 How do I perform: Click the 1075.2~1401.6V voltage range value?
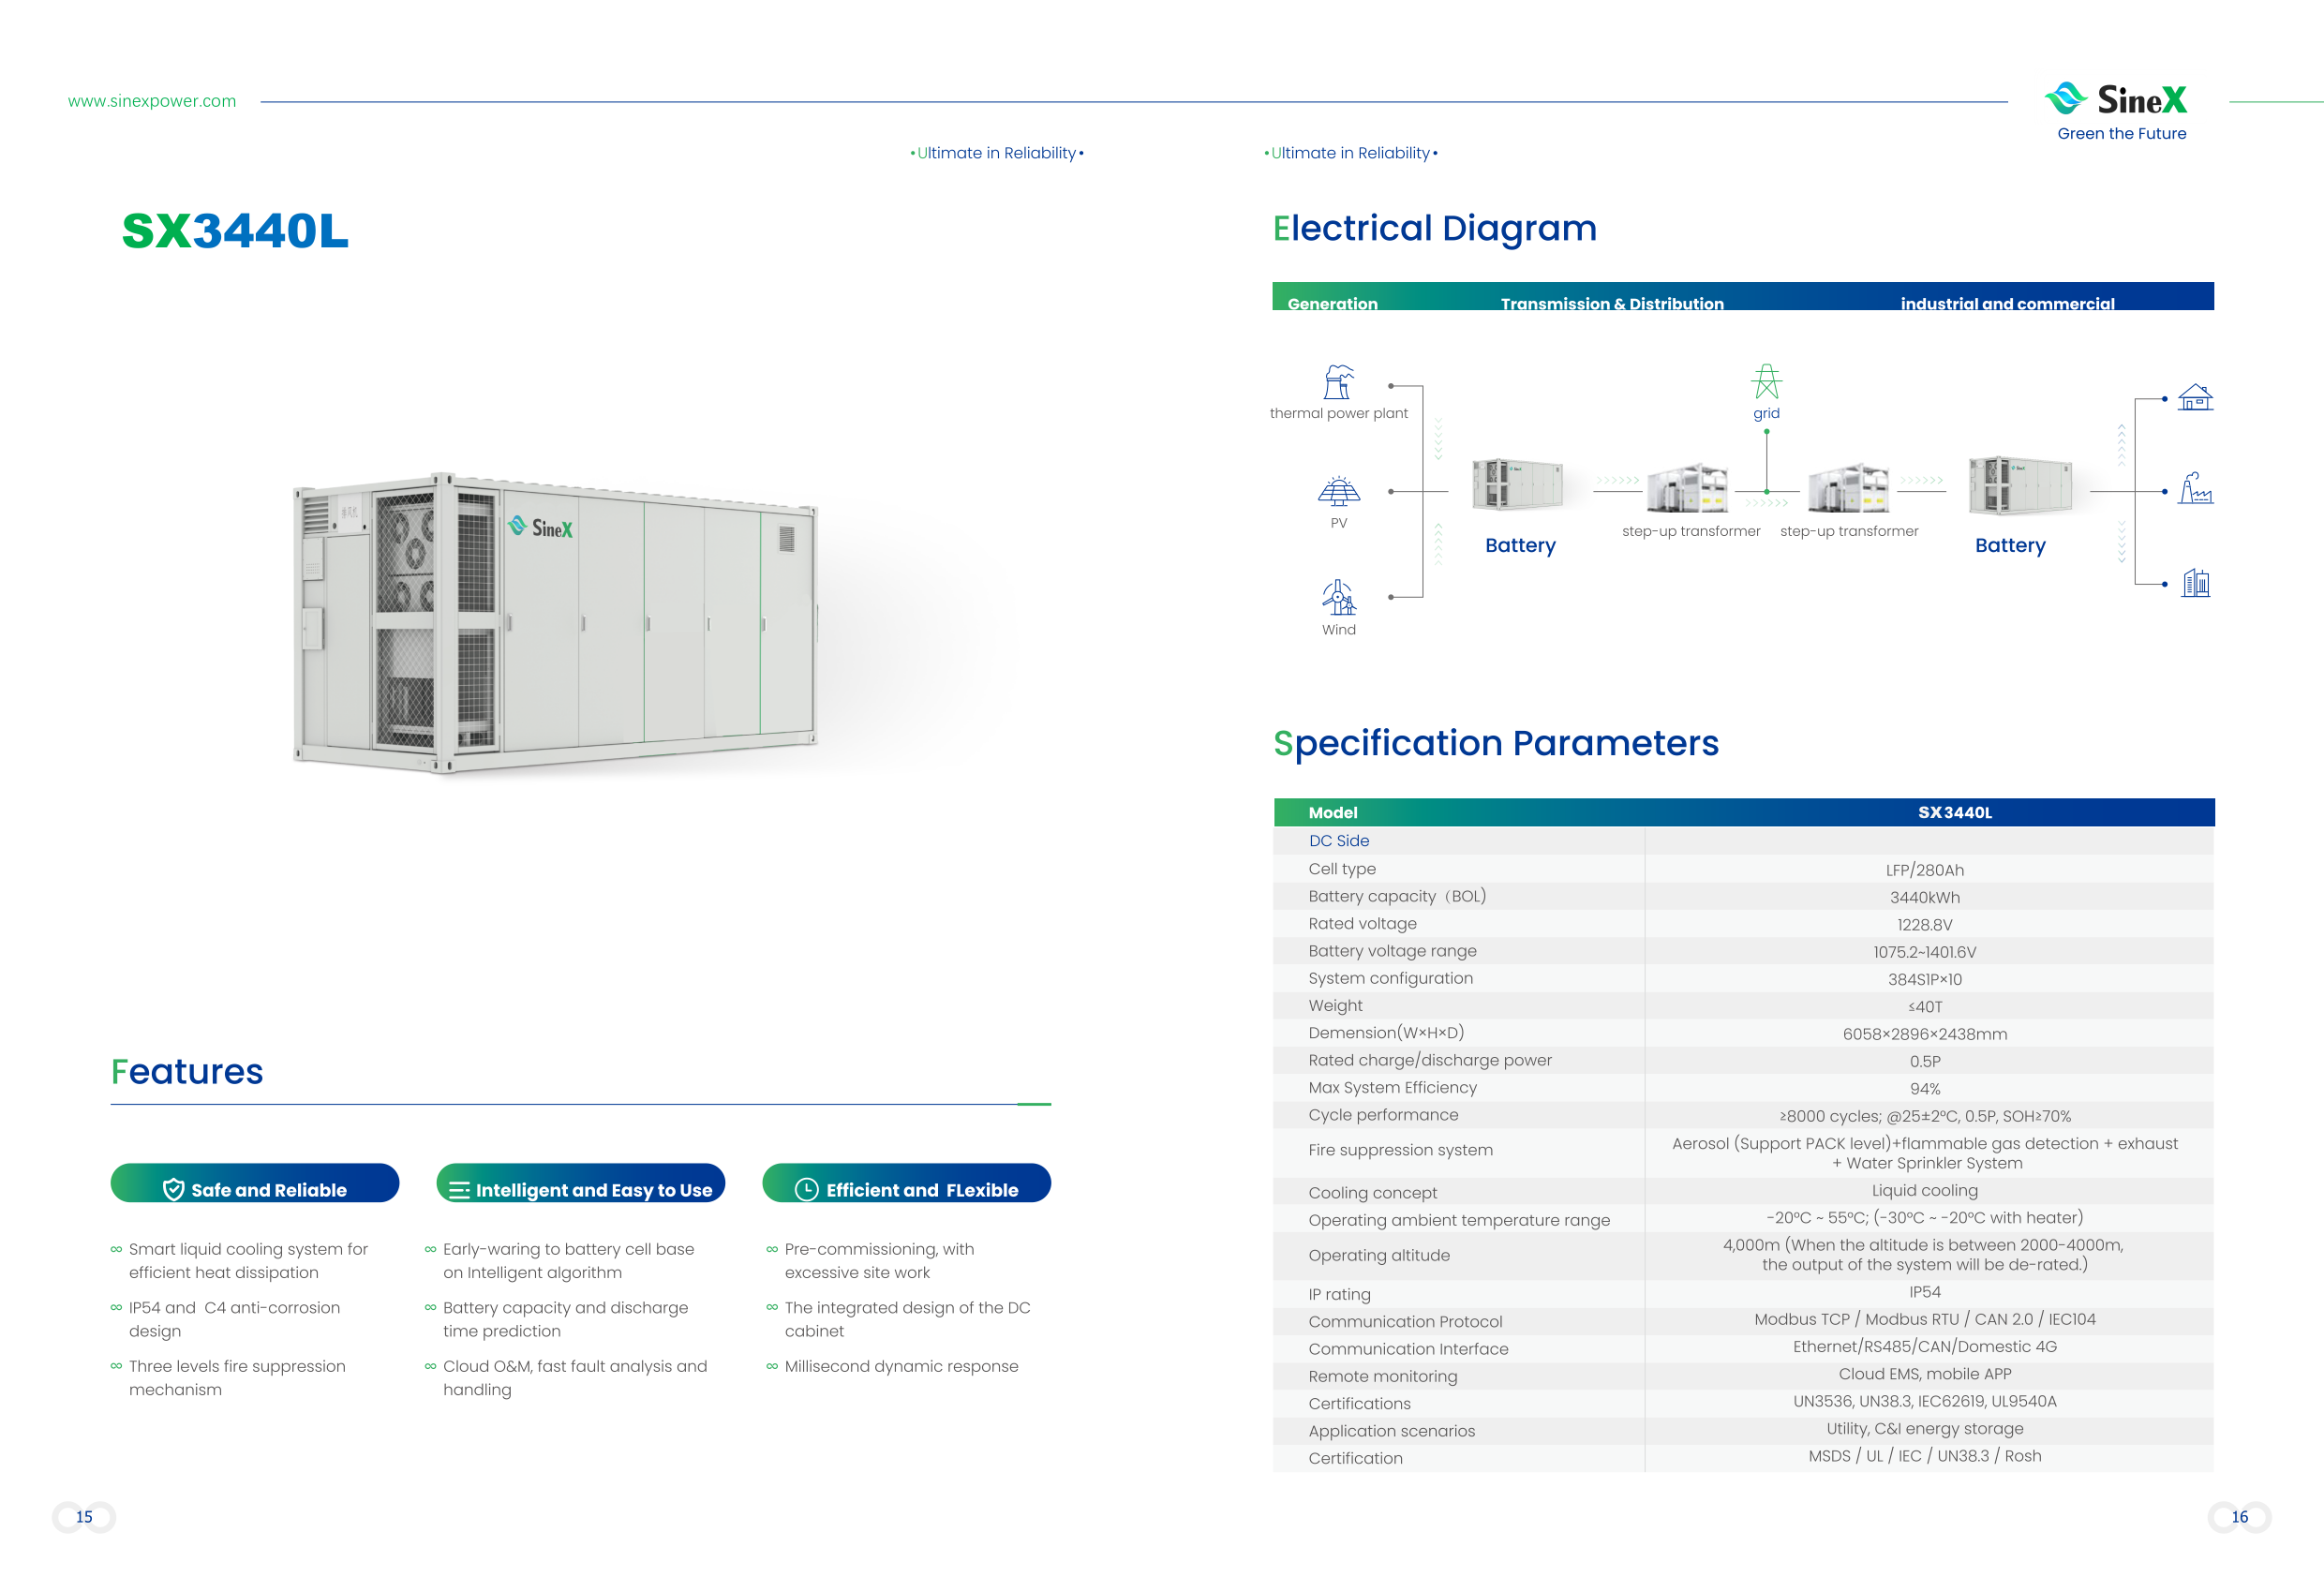(1924, 952)
